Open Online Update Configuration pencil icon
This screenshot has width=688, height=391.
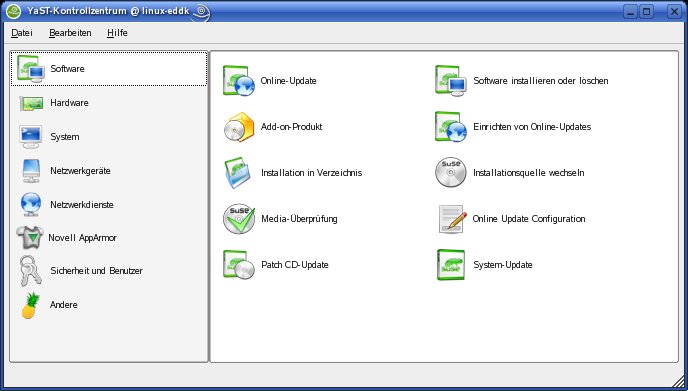[452, 219]
